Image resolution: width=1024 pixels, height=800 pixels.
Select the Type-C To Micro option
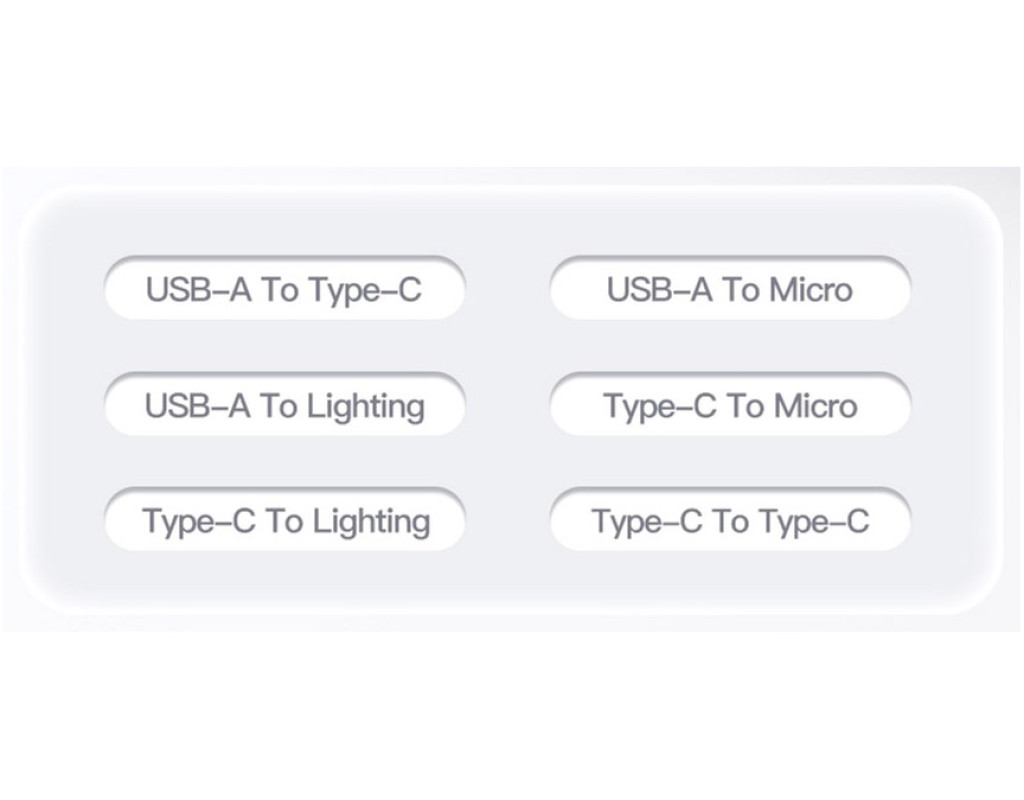(730, 406)
